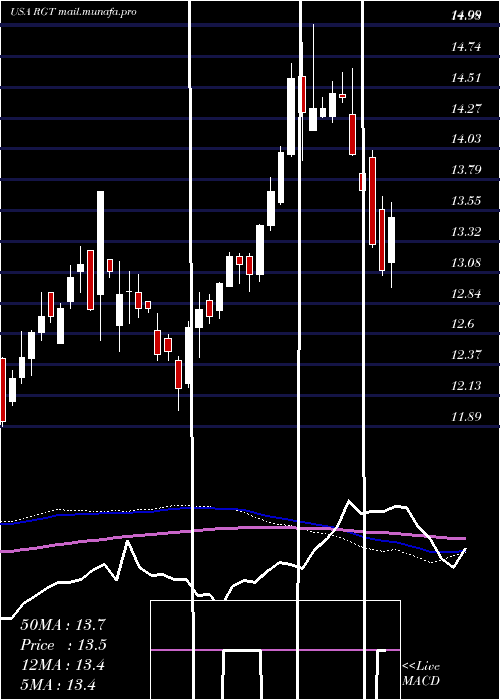Screen dimensions: 500x700
Task: Click the 14.27 price axis label
Action: 466,108
